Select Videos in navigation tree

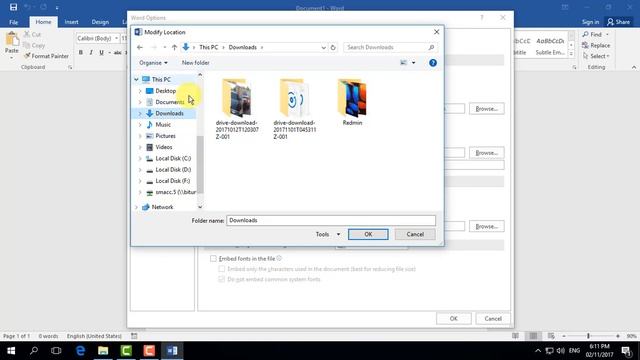click(x=164, y=147)
